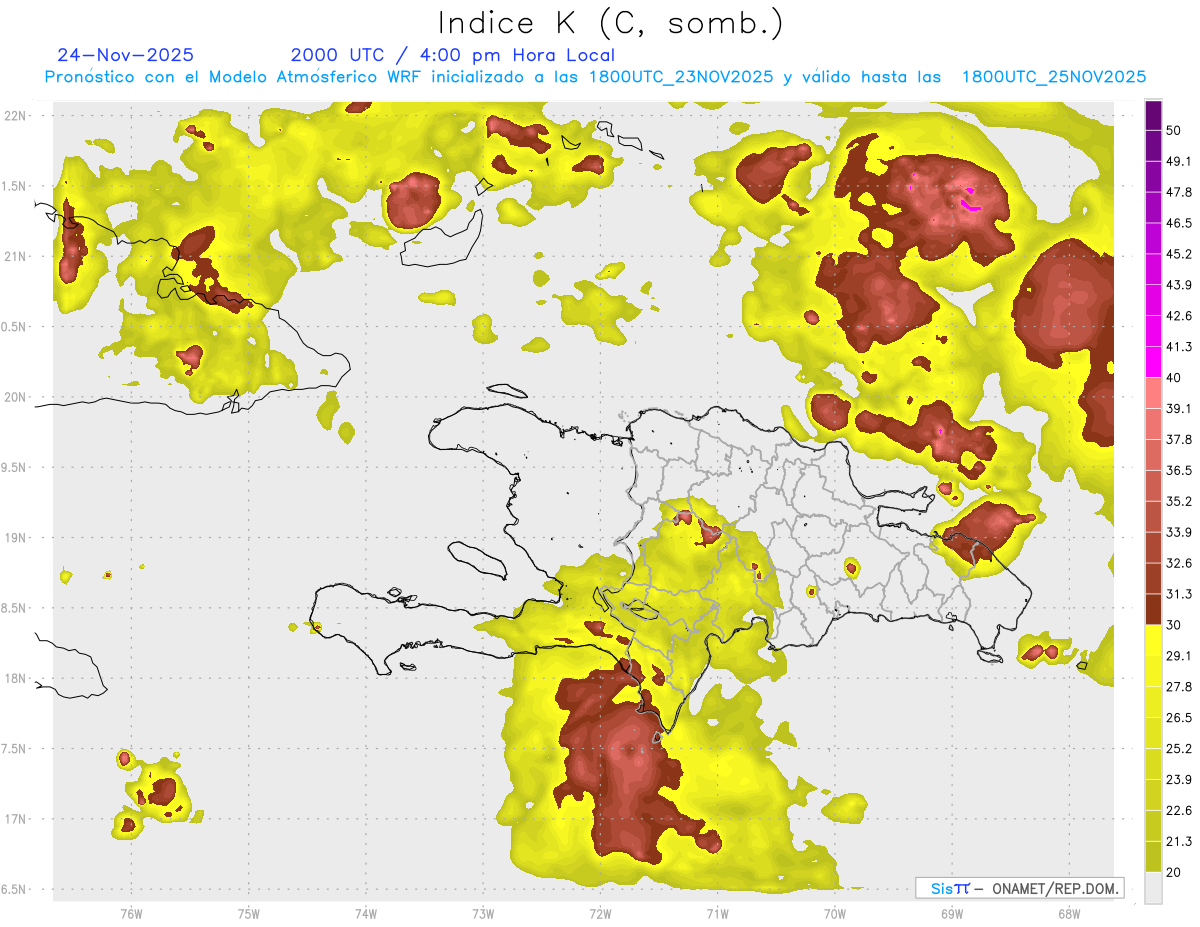
Task: Click the '74W' longitude label
Action: [x=366, y=914]
